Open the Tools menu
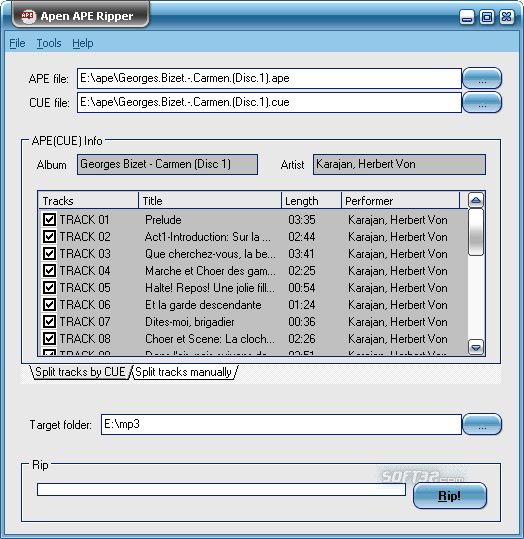The width and height of the screenshot is (524, 539). tap(49, 43)
